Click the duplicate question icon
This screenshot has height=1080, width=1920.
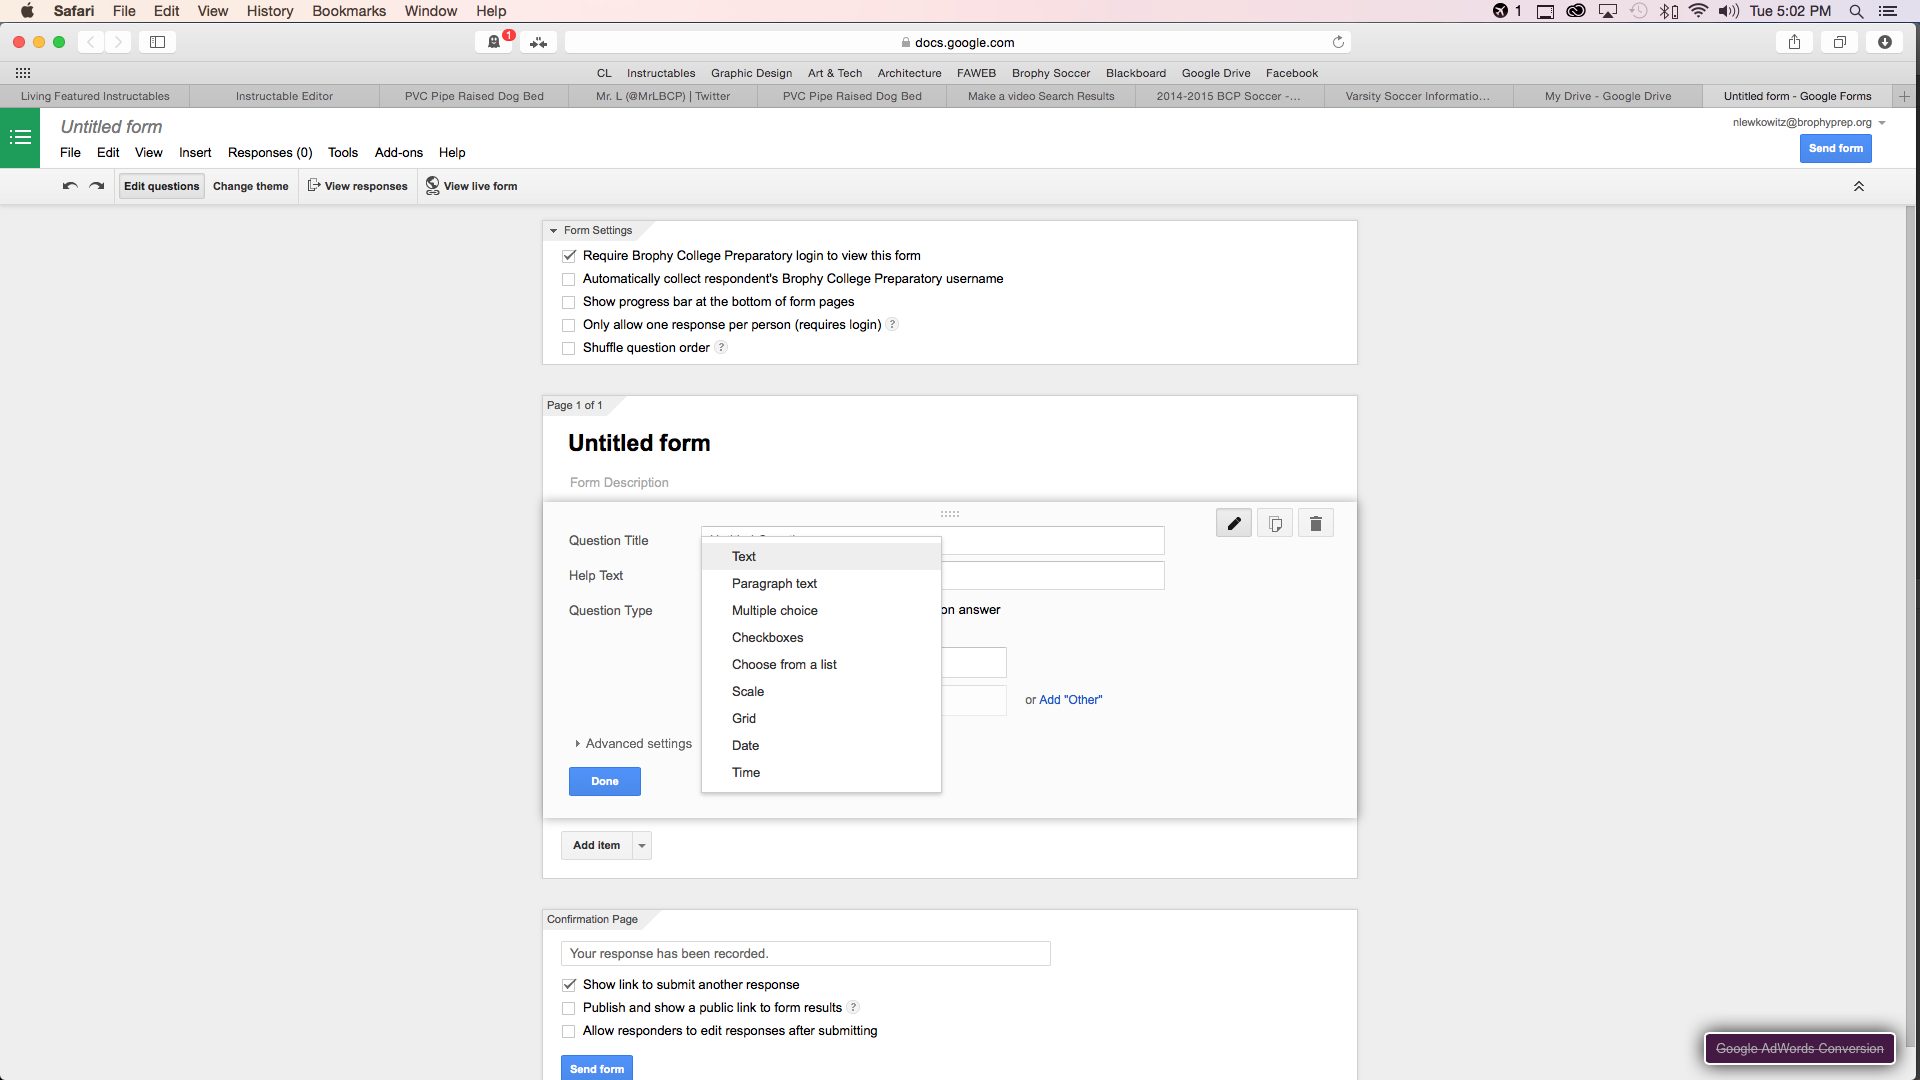[x=1275, y=524]
